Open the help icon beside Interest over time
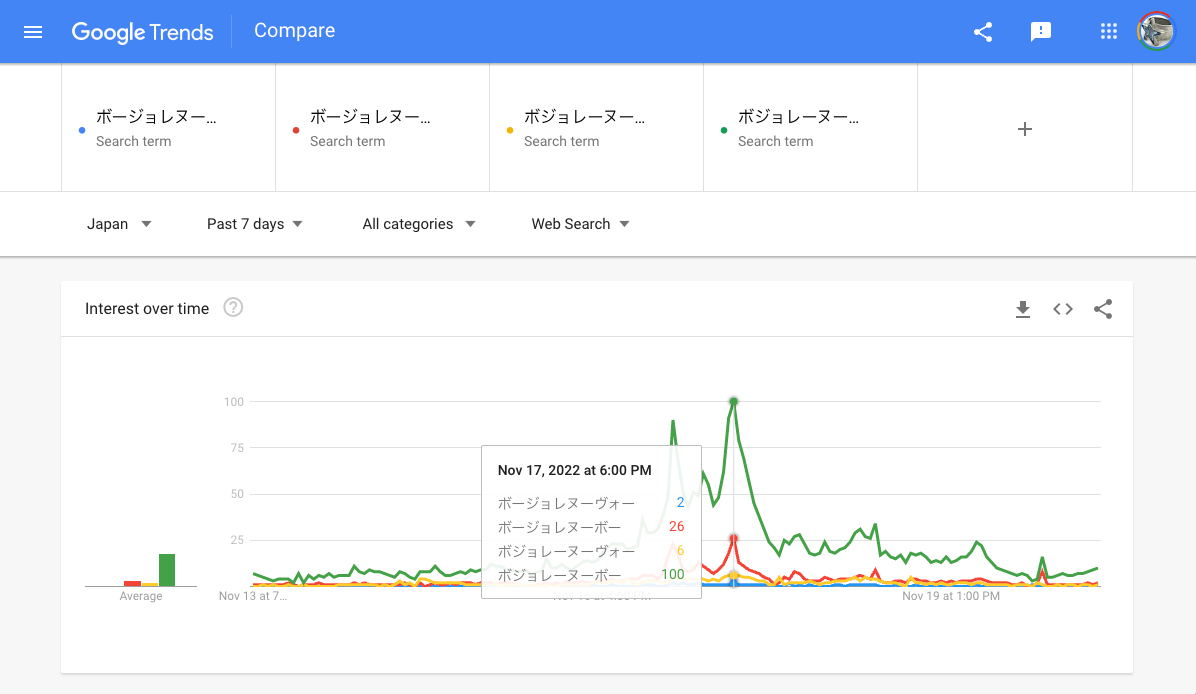The width and height of the screenshot is (1196, 694). tap(233, 308)
